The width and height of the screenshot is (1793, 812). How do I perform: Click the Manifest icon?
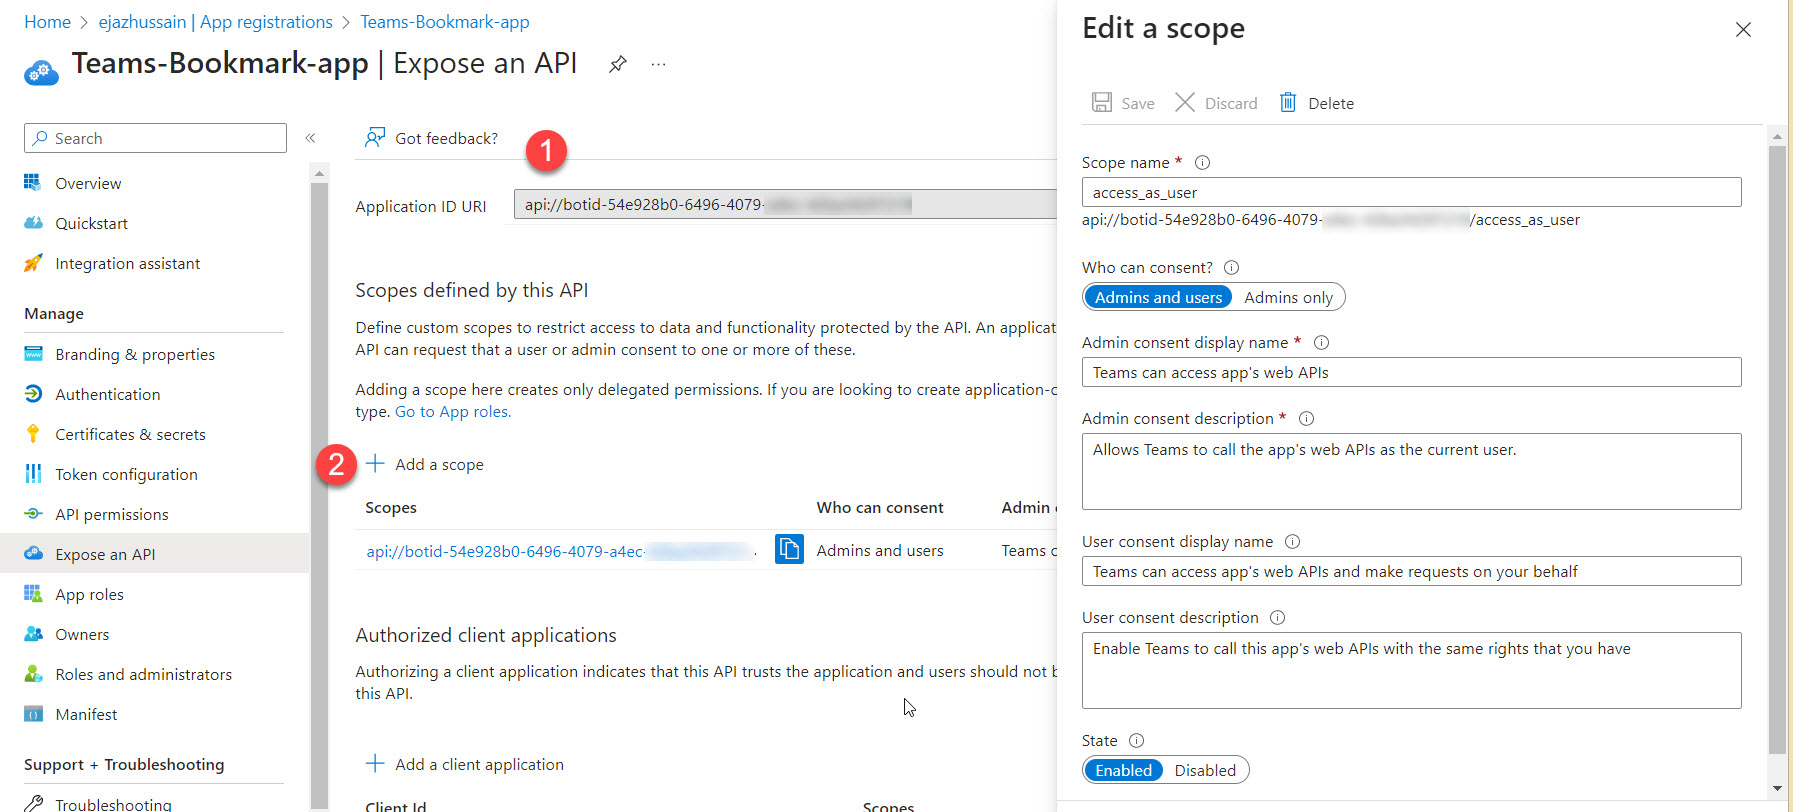click(33, 713)
